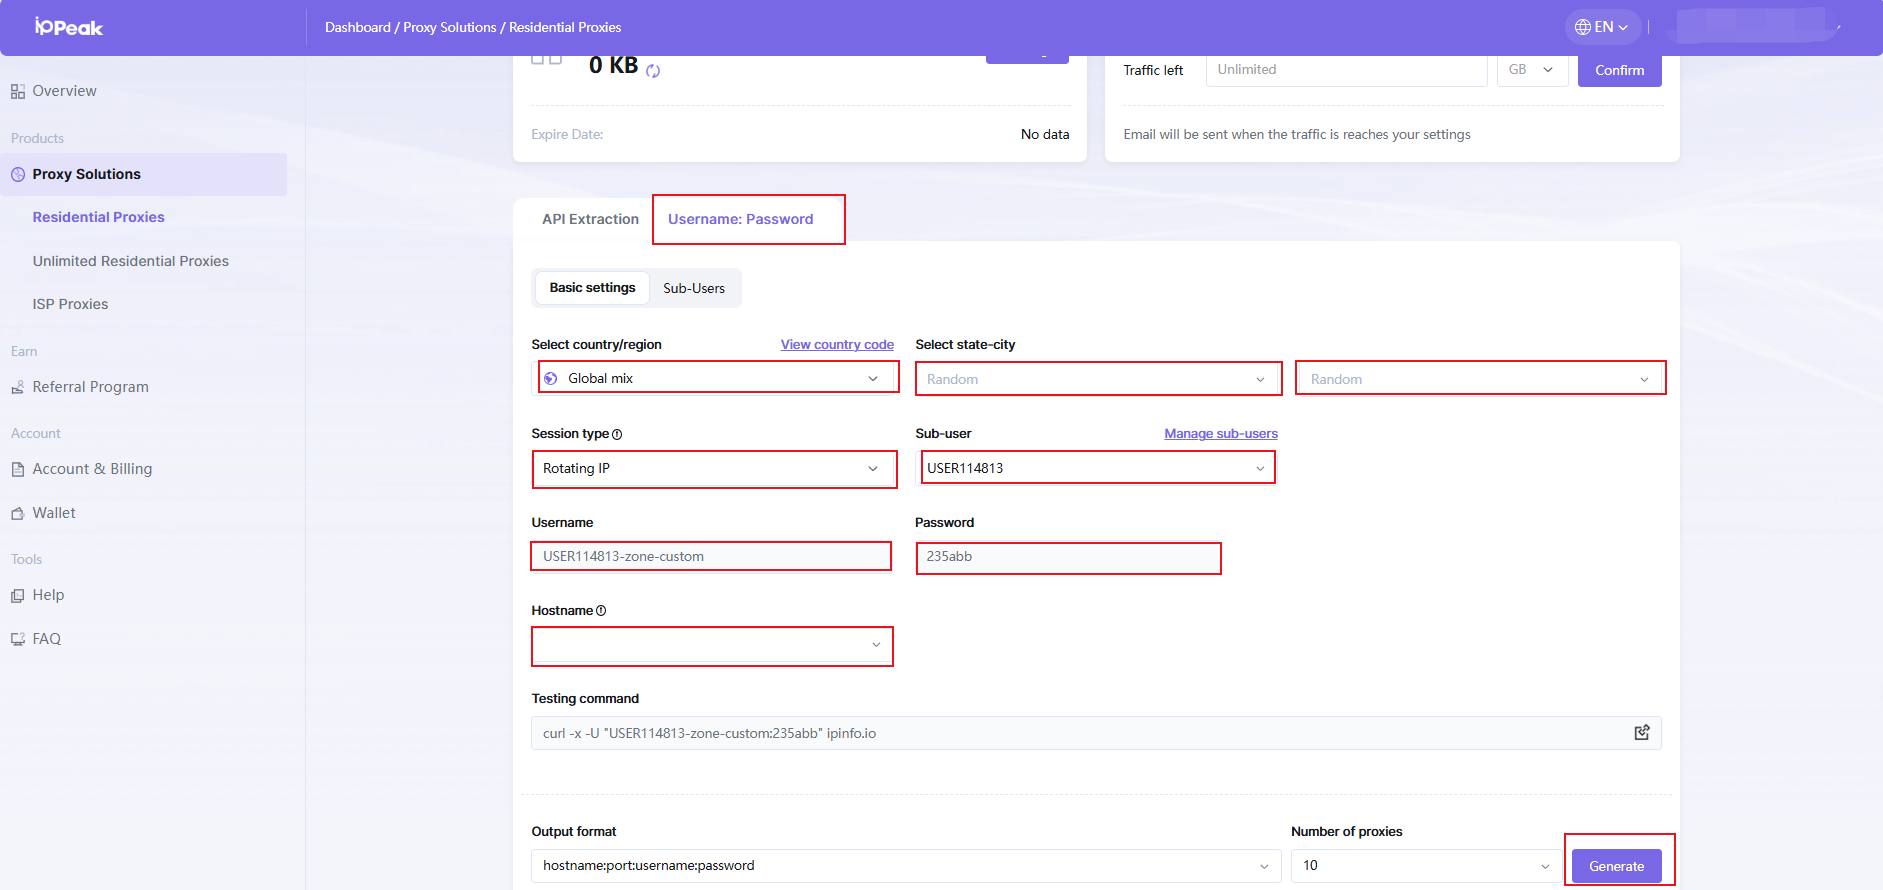Click the ipPeak logo

(x=69, y=27)
